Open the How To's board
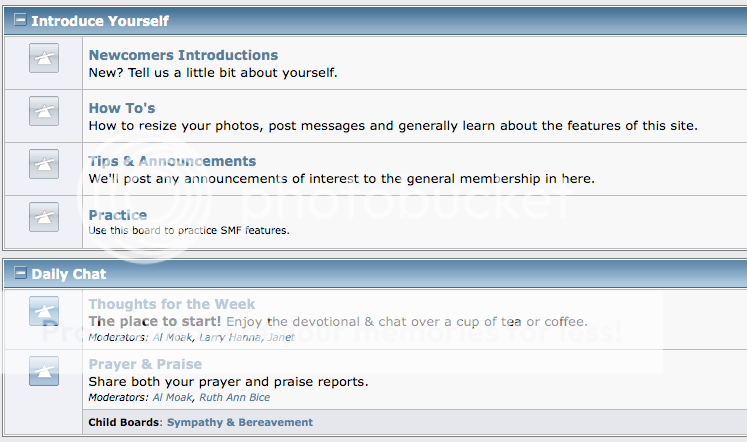This screenshot has width=747, height=442. tap(122, 108)
